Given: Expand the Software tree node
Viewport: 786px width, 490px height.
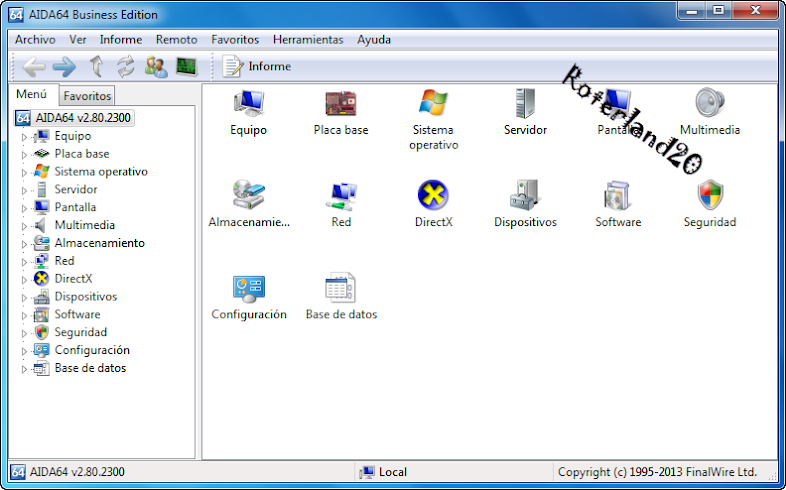Looking at the screenshot, I should point(24,315).
